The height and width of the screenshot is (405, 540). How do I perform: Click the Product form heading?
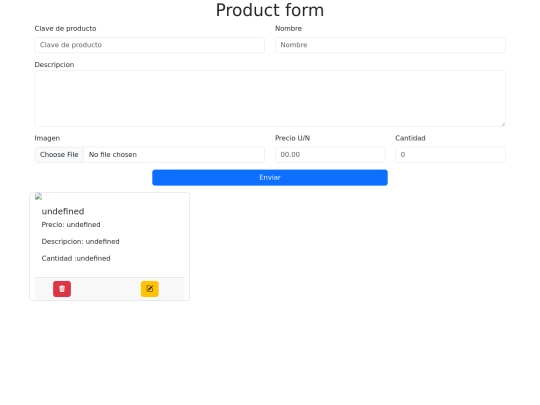coord(270,10)
